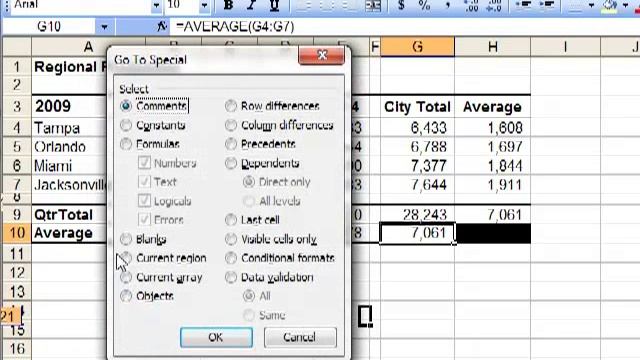Click the Decrease Decimal icon
The image size is (640, 360).
click(494, 5)
